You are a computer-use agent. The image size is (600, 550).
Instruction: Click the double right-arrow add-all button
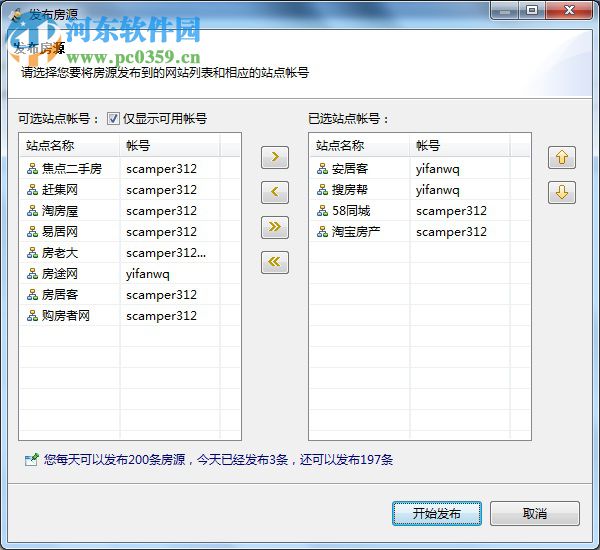point(275,227)
